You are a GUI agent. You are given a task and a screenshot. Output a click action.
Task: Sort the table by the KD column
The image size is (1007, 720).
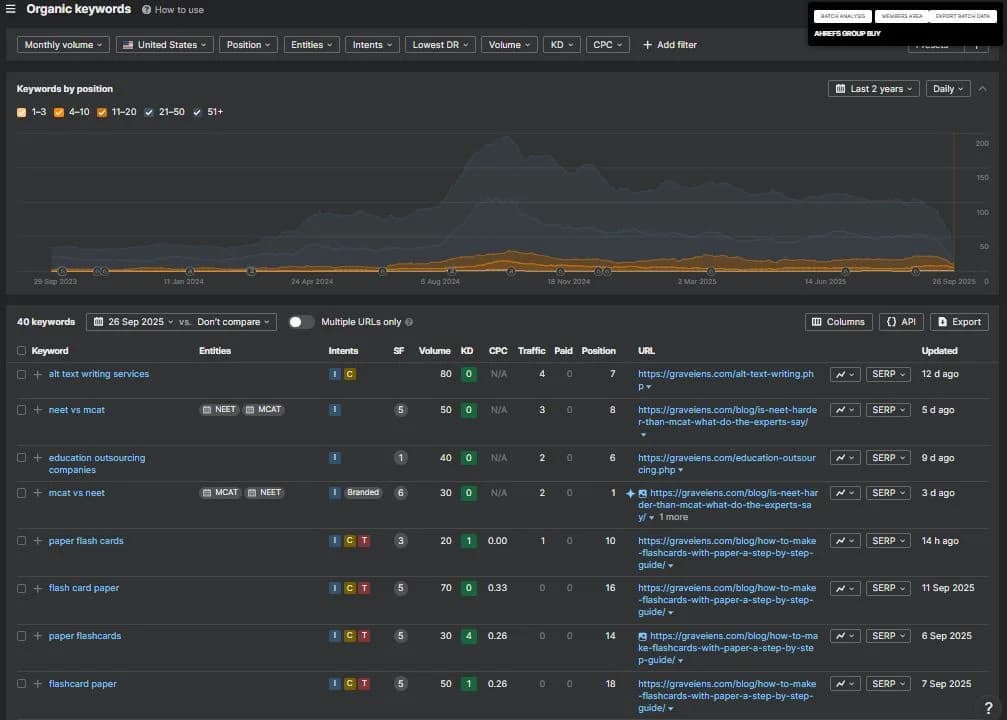(x=467, y=351)
